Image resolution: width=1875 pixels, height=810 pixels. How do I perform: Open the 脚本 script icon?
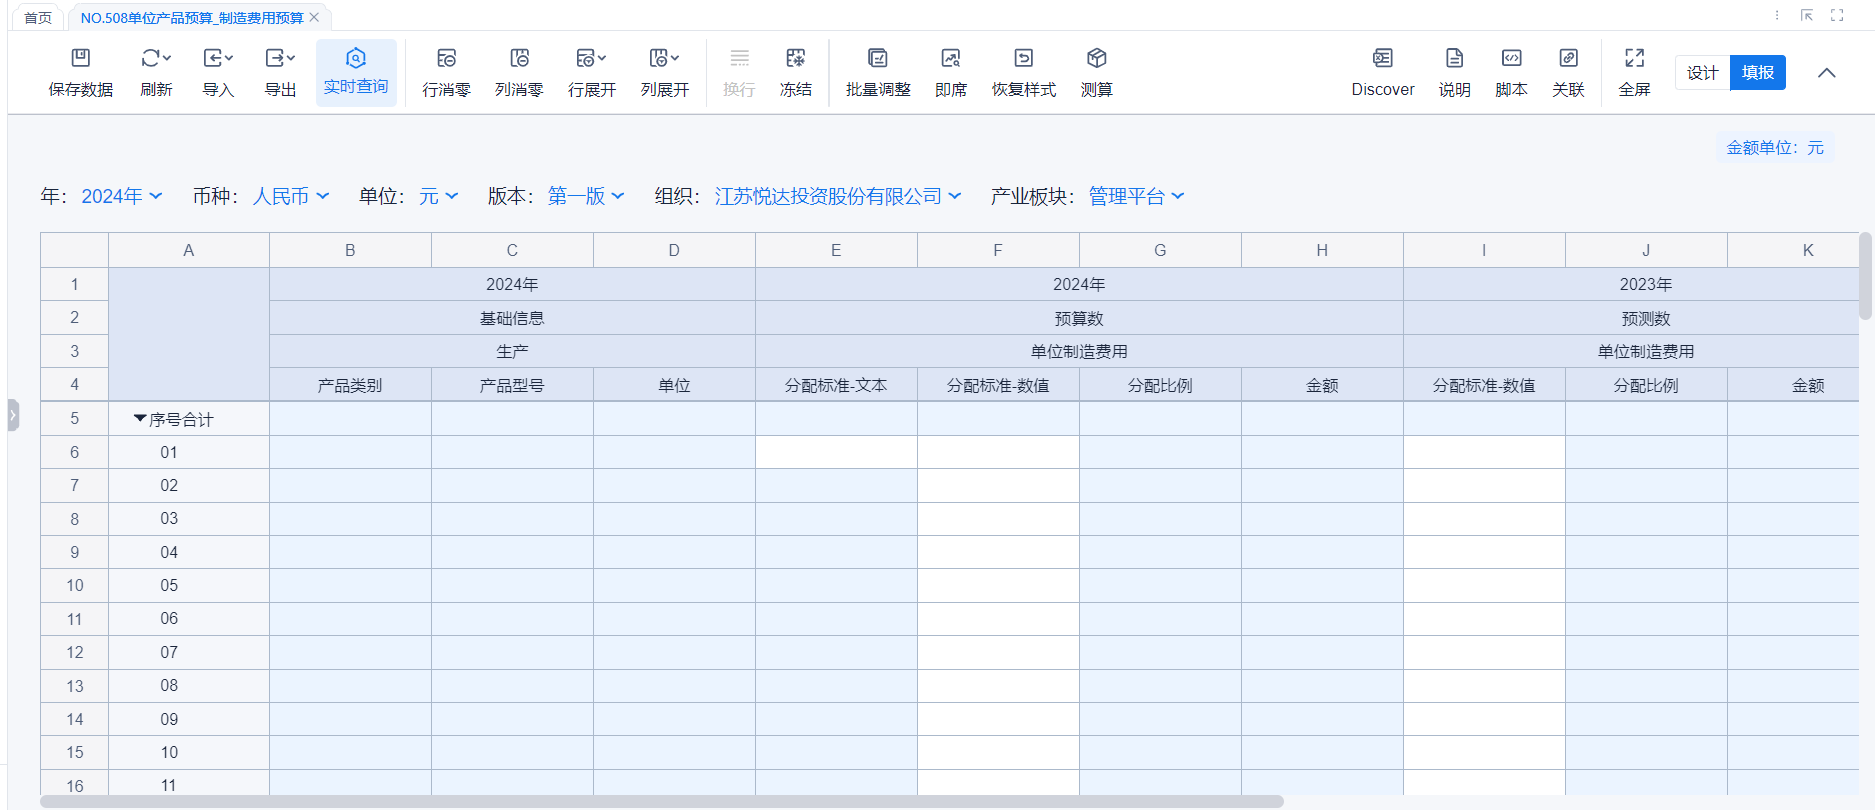pyautogui.click(x=1511, y=59)
